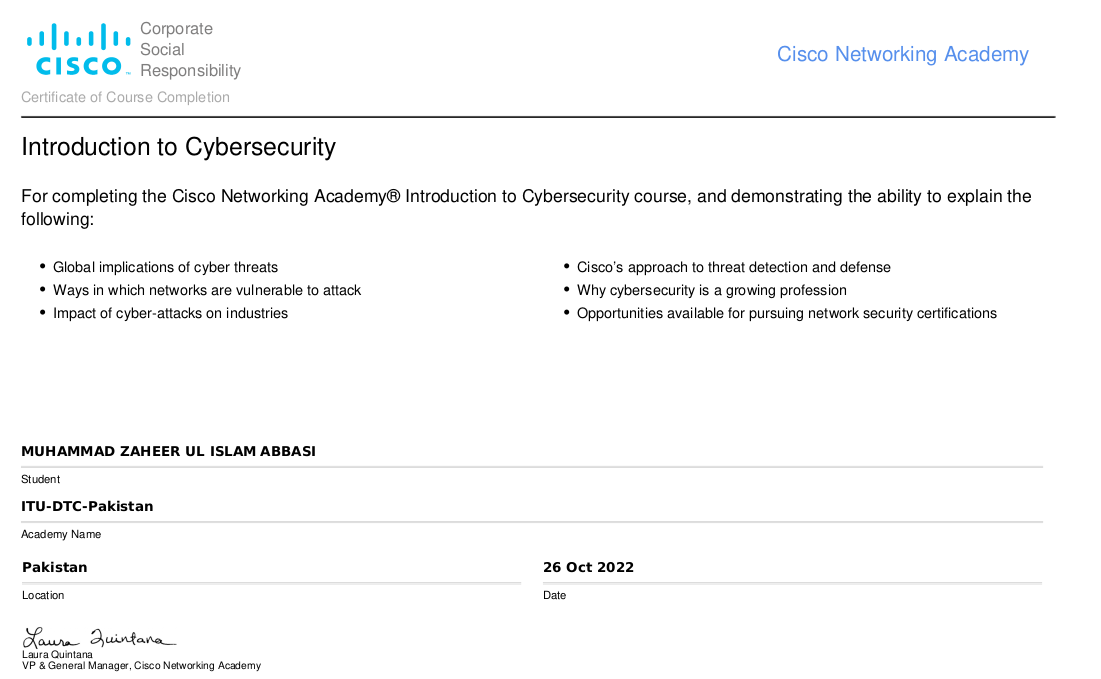1101x679 pixels.
Task: Click the Introduction to Cybersecurity title
Action: pos(178,147)
